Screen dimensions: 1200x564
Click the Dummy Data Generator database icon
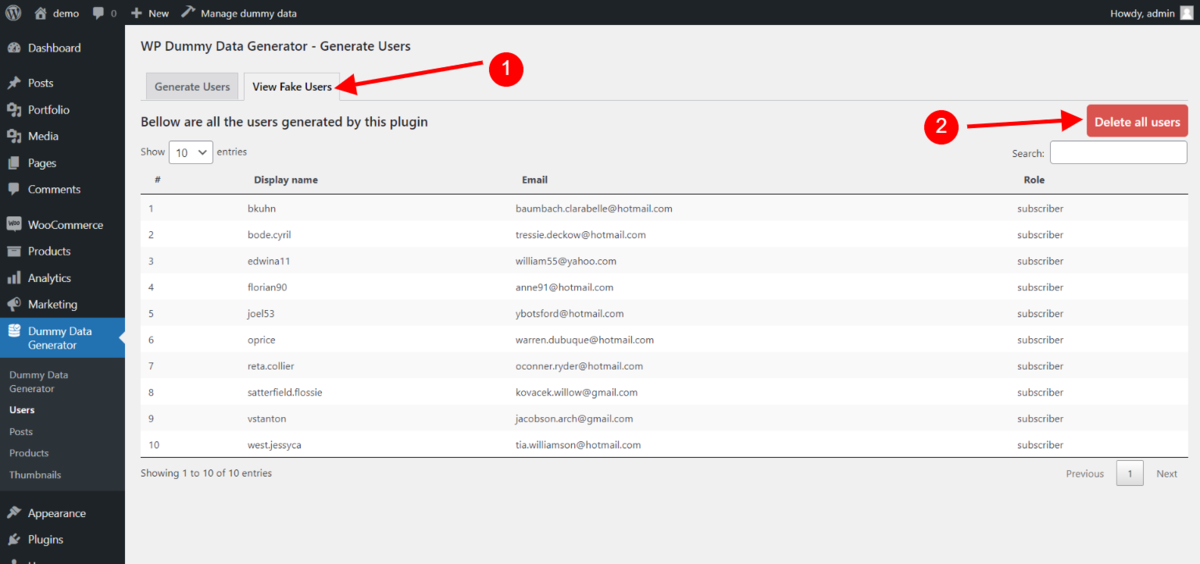coord(14,331)
